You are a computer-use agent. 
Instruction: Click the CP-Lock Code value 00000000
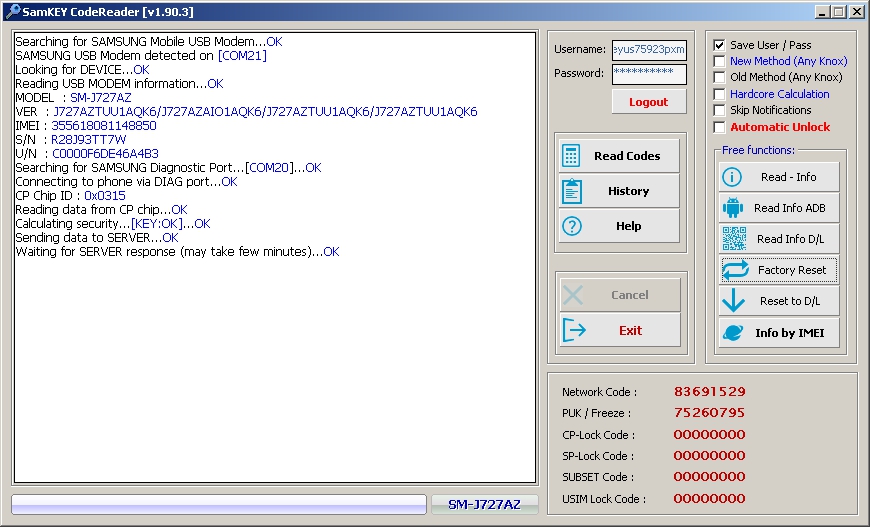point(710,434)
